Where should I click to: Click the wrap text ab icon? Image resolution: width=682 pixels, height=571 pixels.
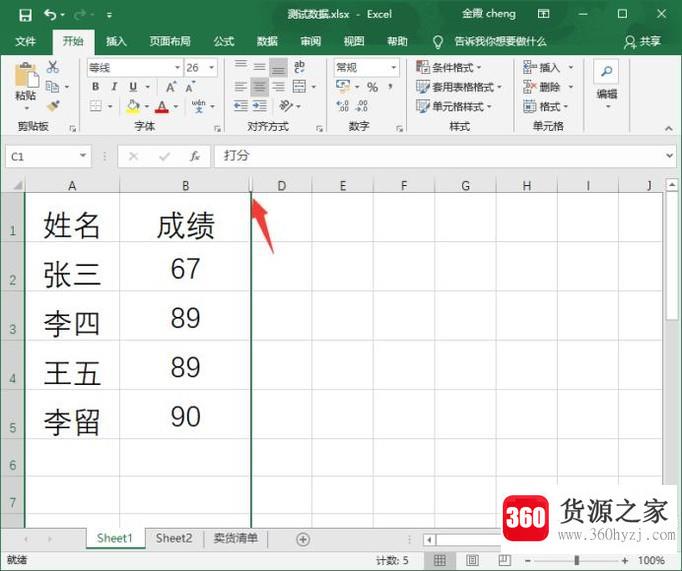(299, 67)
